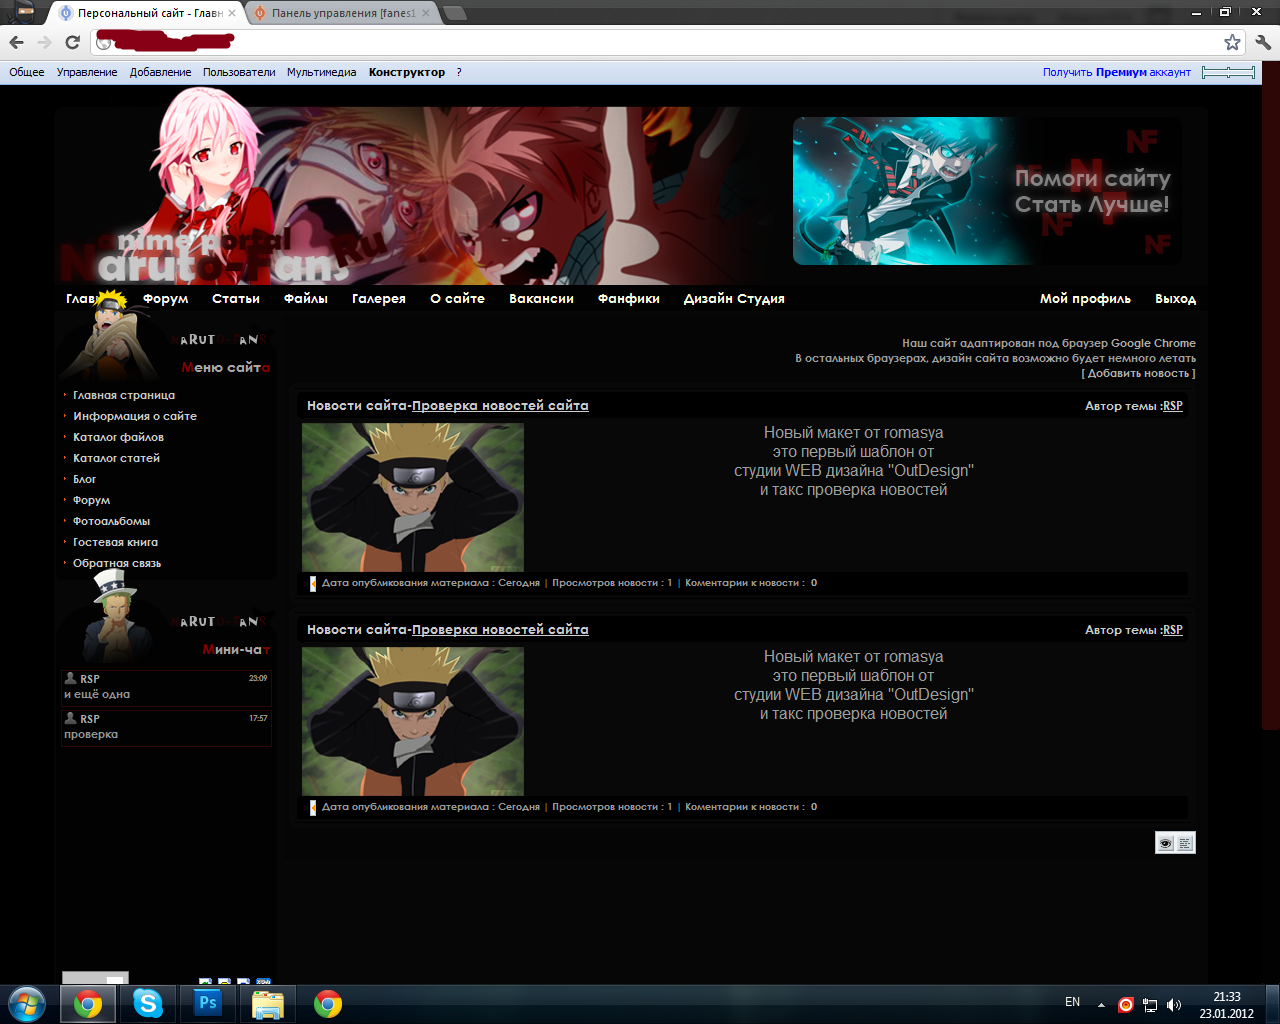Viewport: 1280px width, 1024px height.
Task: Open 'Гостевая книга' sidebar link
Action: (115, 542)
